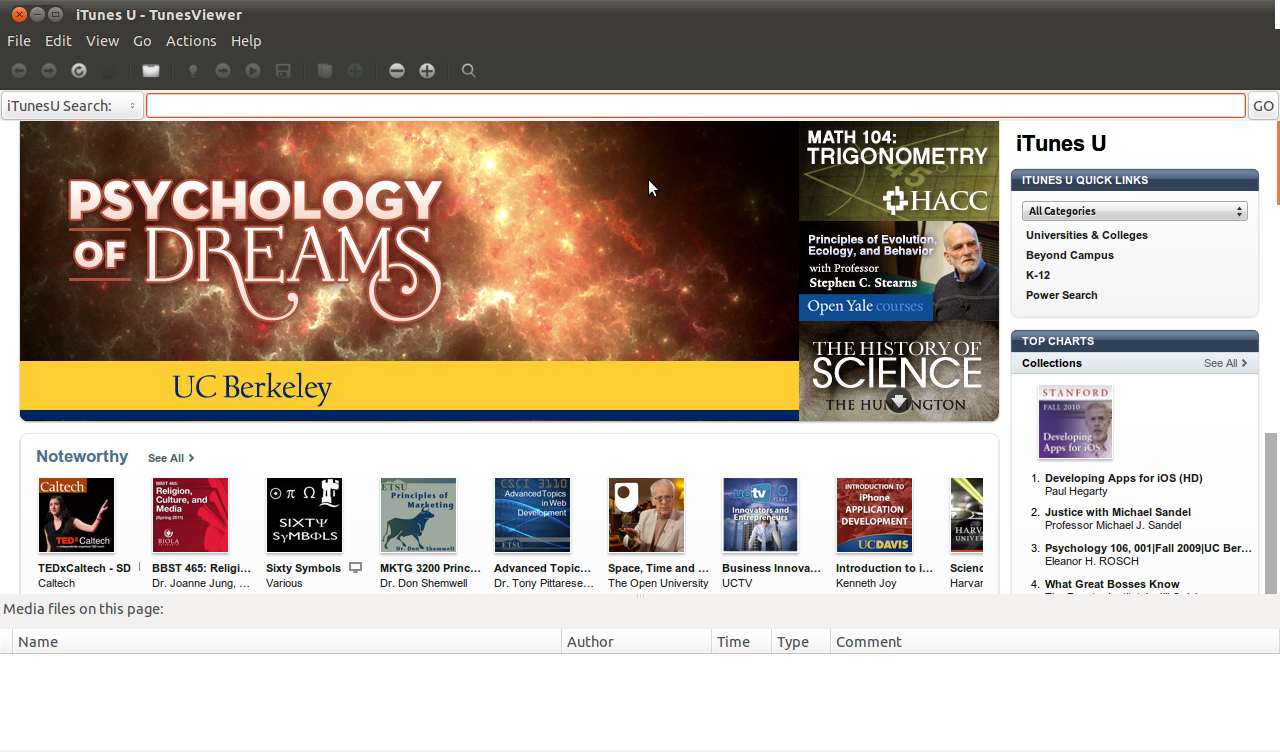
Task: Open the Beyond Campus link
Action: (x=1070, y=255)
